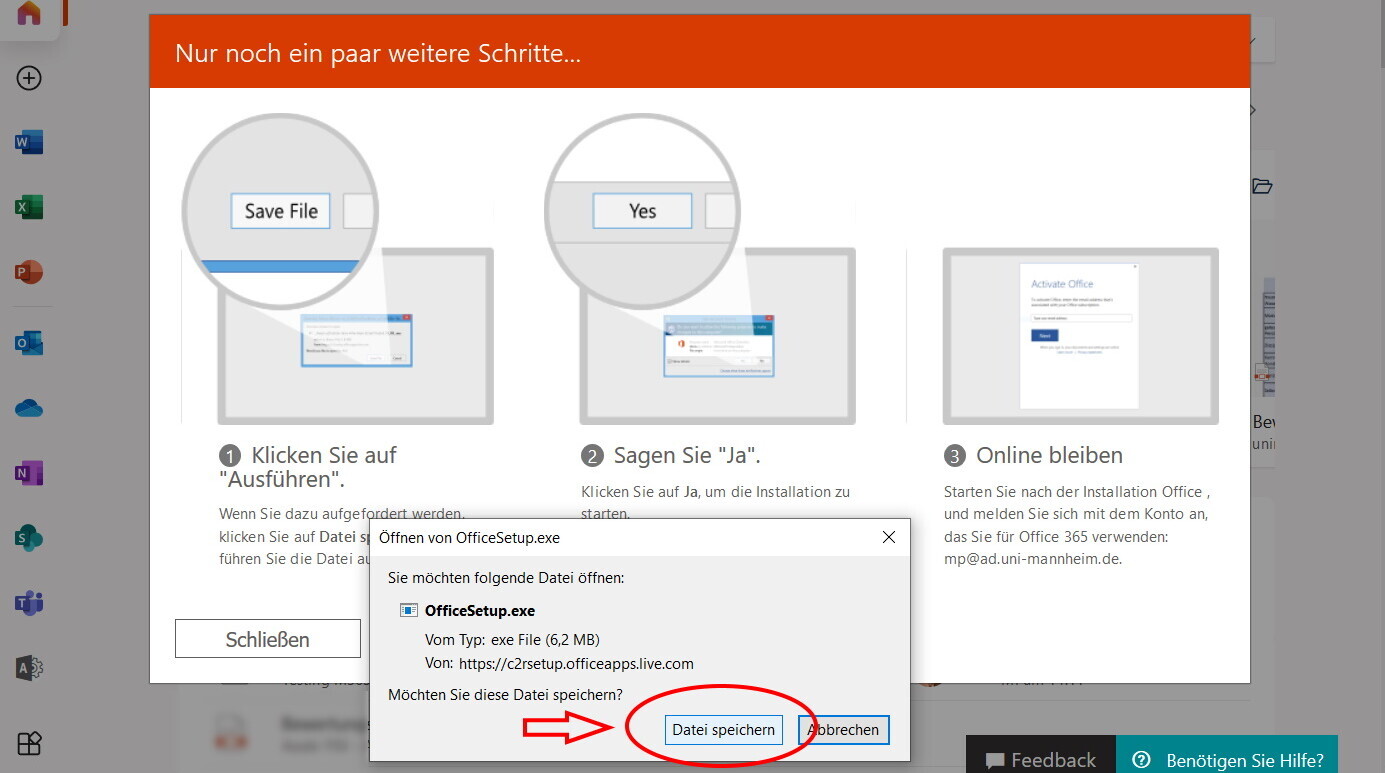Open Teams from the sidebar

29,603
